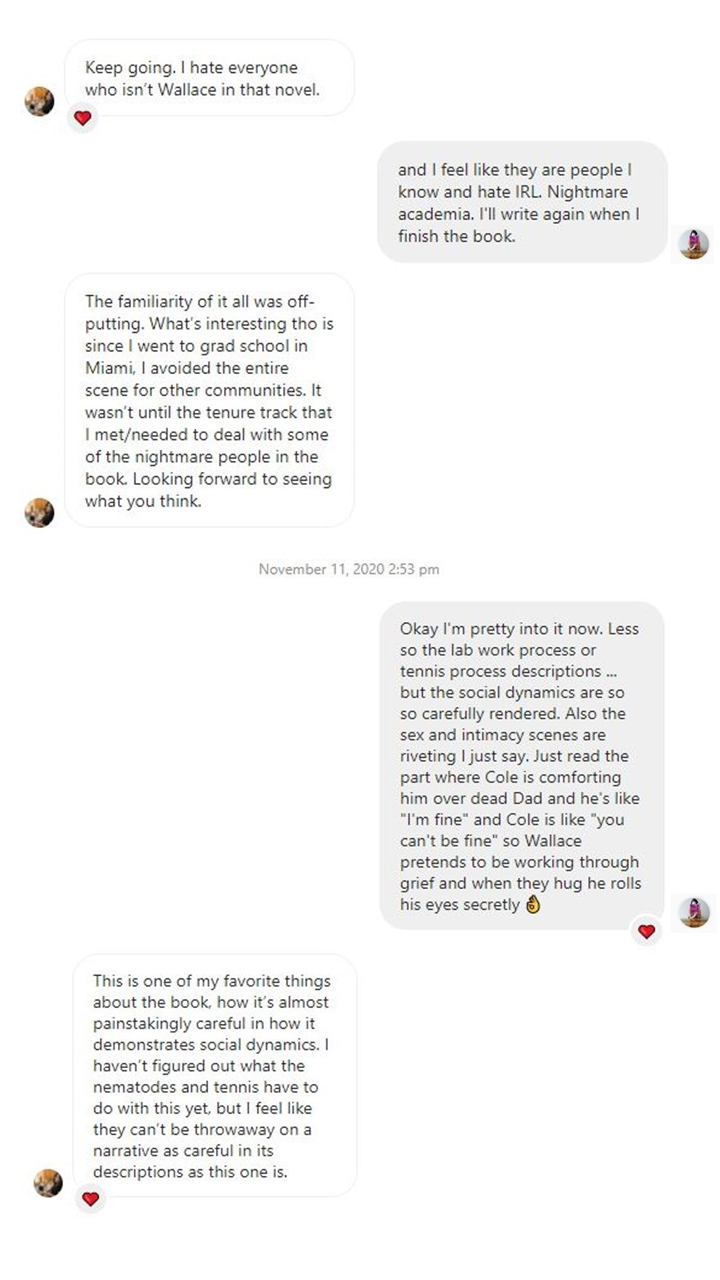Toggle the heart under the "nematodes and tennis" message

click(91, 1198)
